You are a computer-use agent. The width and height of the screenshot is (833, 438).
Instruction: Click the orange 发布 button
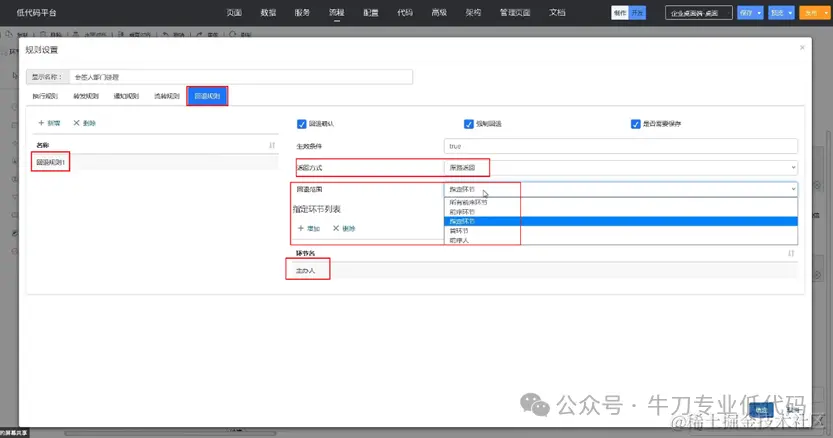click(811, 13)
